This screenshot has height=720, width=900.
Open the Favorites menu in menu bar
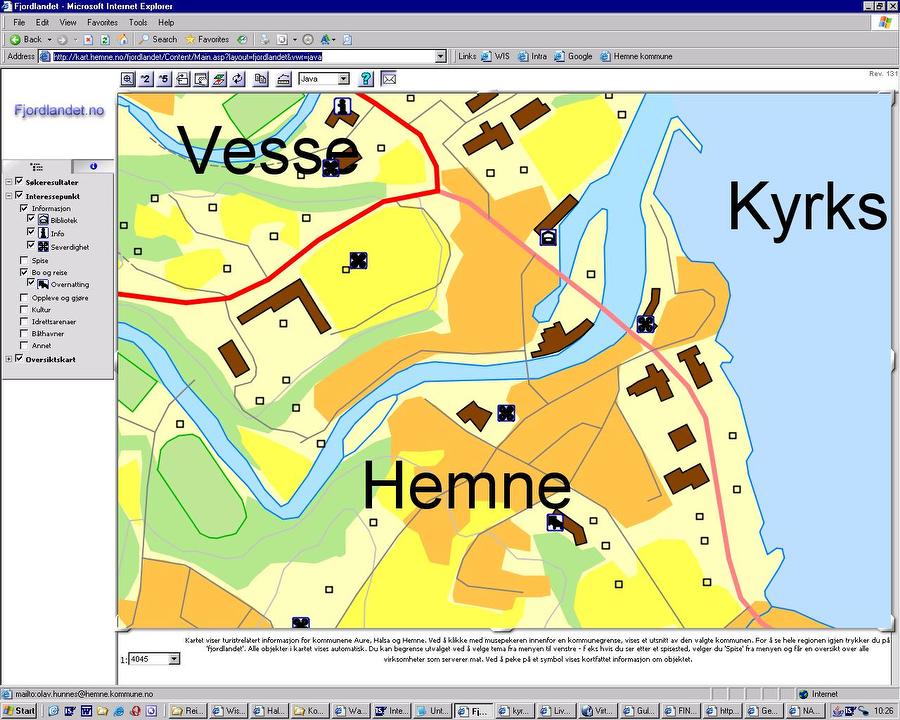pos(101,22)
